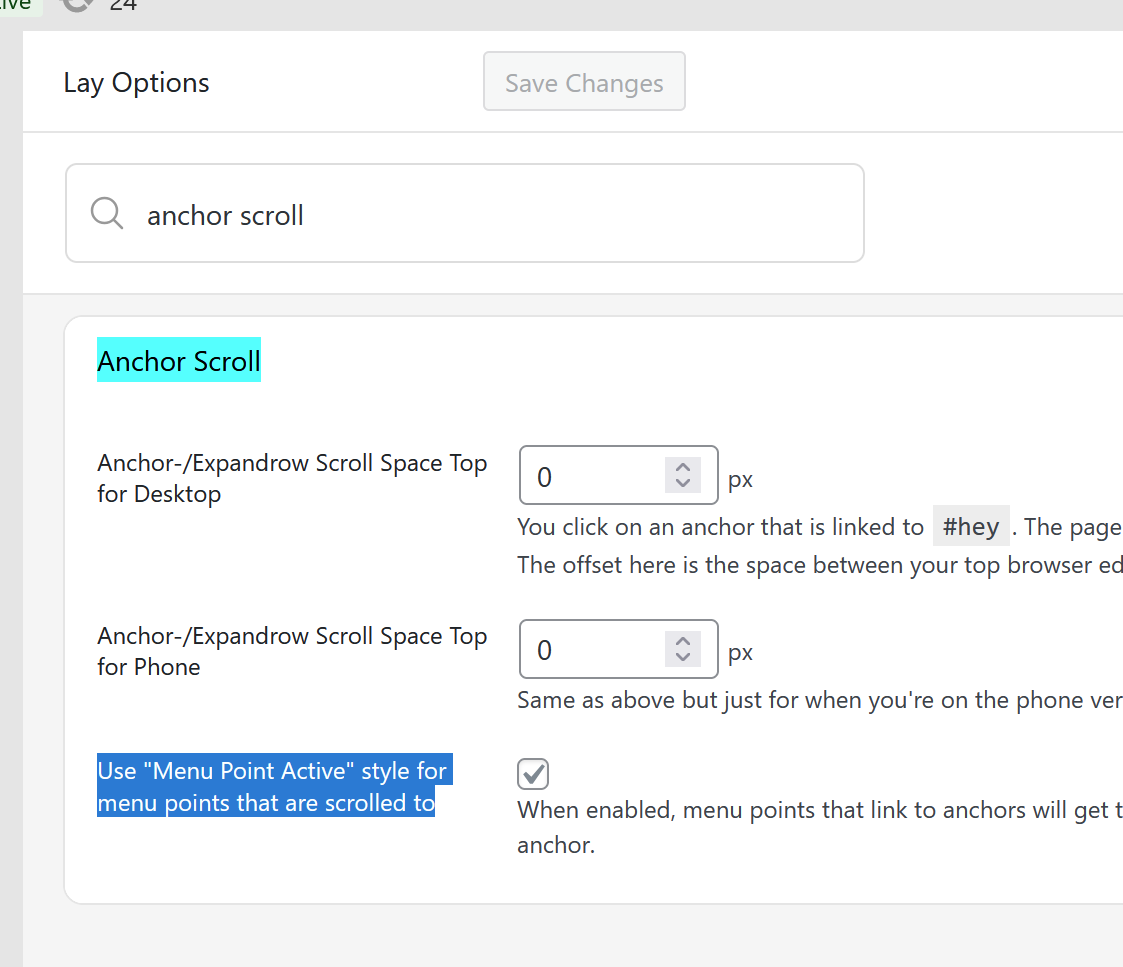This screenshot has width=1123, height=967.
Task: Increase Phone scroll space with up arrow
Action: point(683,642)
